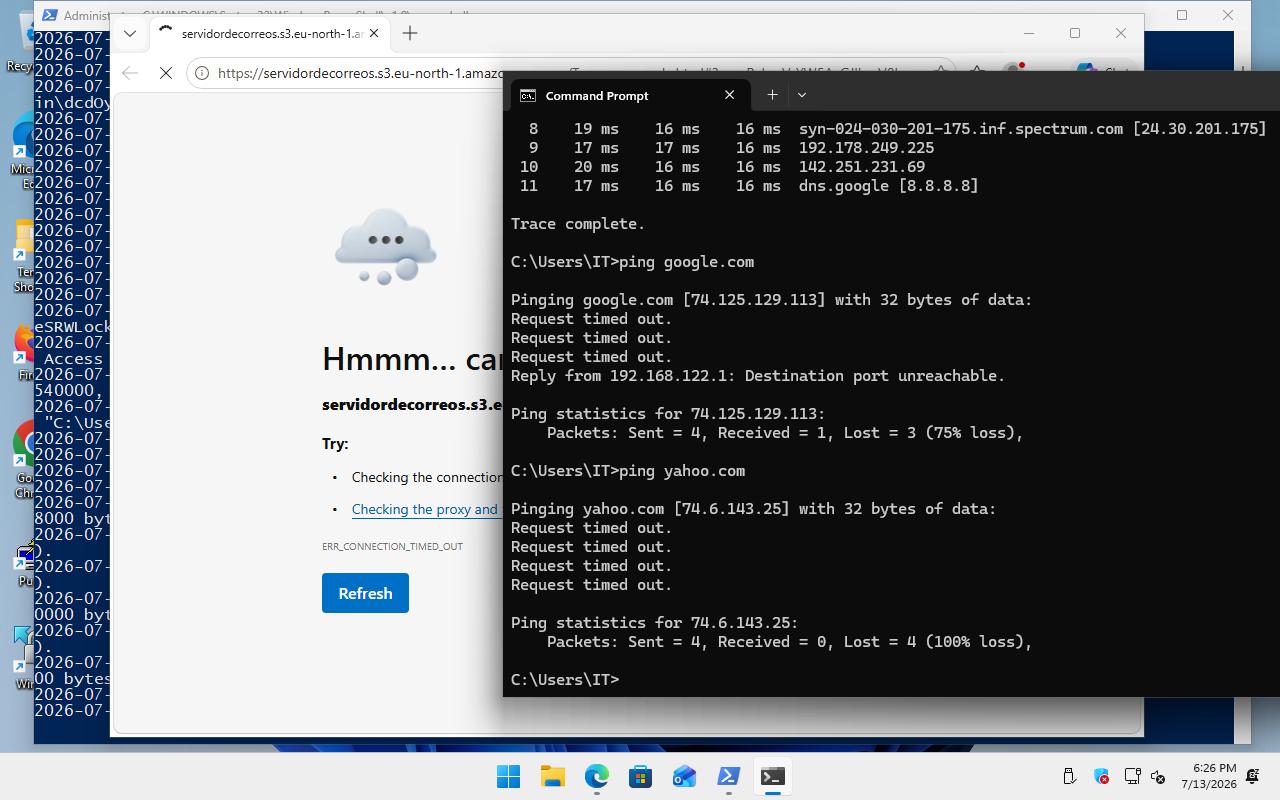
Task: Click the ERR_CONNECTION_TIMED_OUT error code text
Action: 392,546
